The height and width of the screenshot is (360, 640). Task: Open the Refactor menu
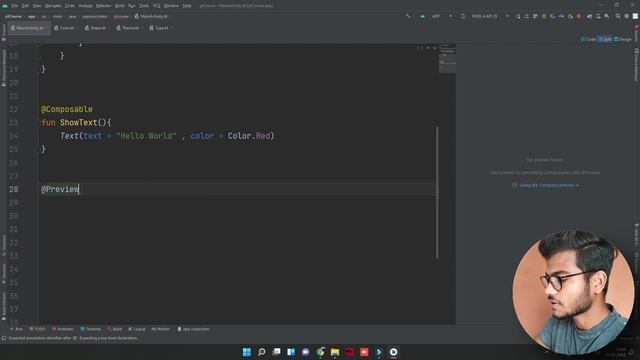click(103, 6)
